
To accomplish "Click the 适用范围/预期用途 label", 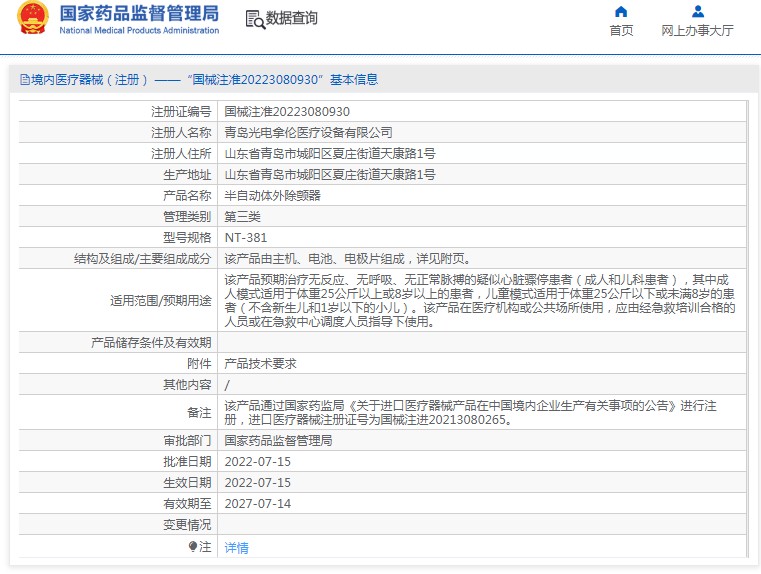I will click(x=161, y=301).
